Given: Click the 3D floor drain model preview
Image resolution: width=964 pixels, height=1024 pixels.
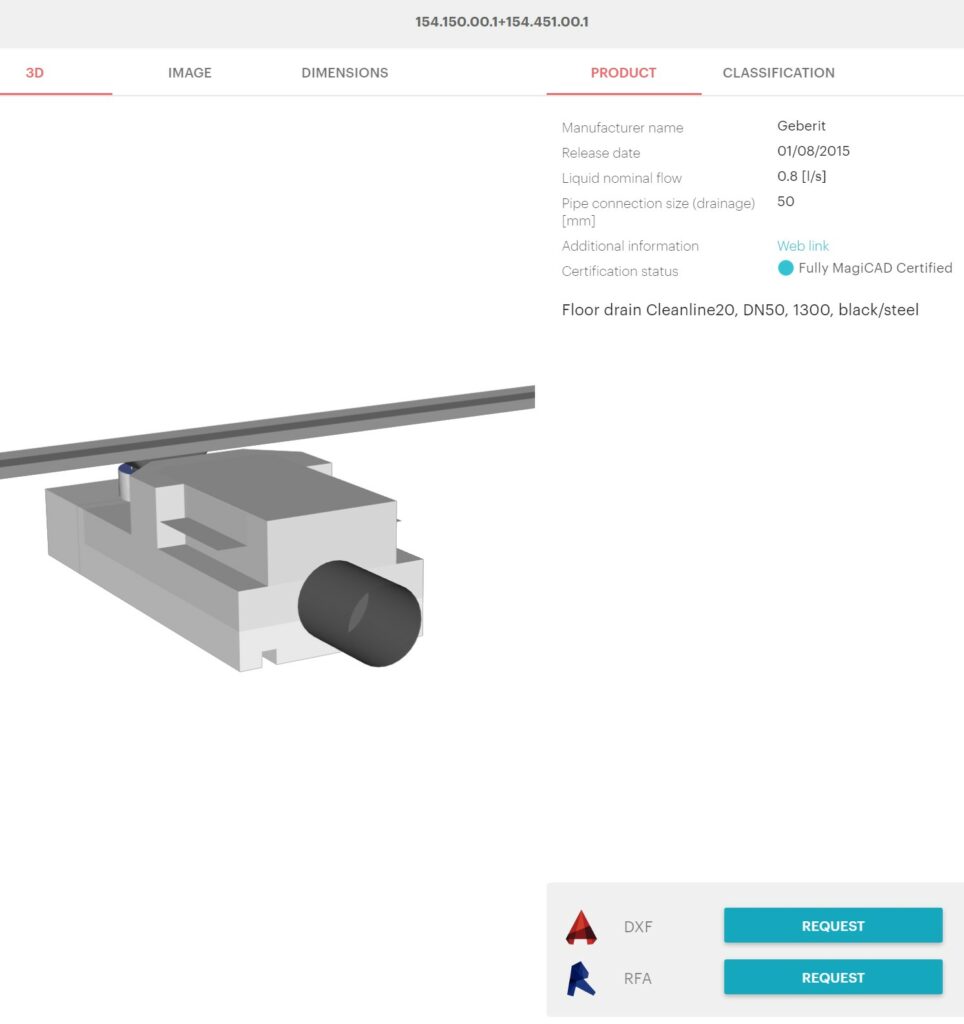Looking at the screenshot, I should (267, 528).
